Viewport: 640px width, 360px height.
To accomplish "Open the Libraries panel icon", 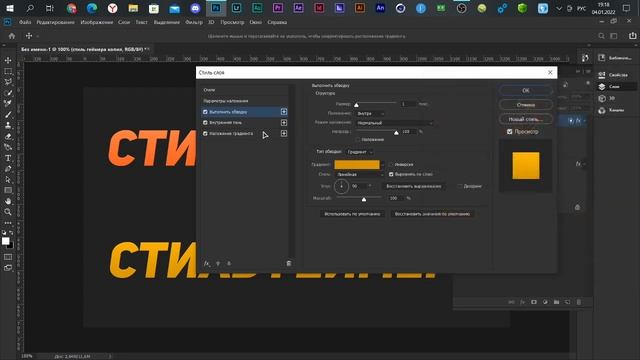I will [x=602, y=58].
